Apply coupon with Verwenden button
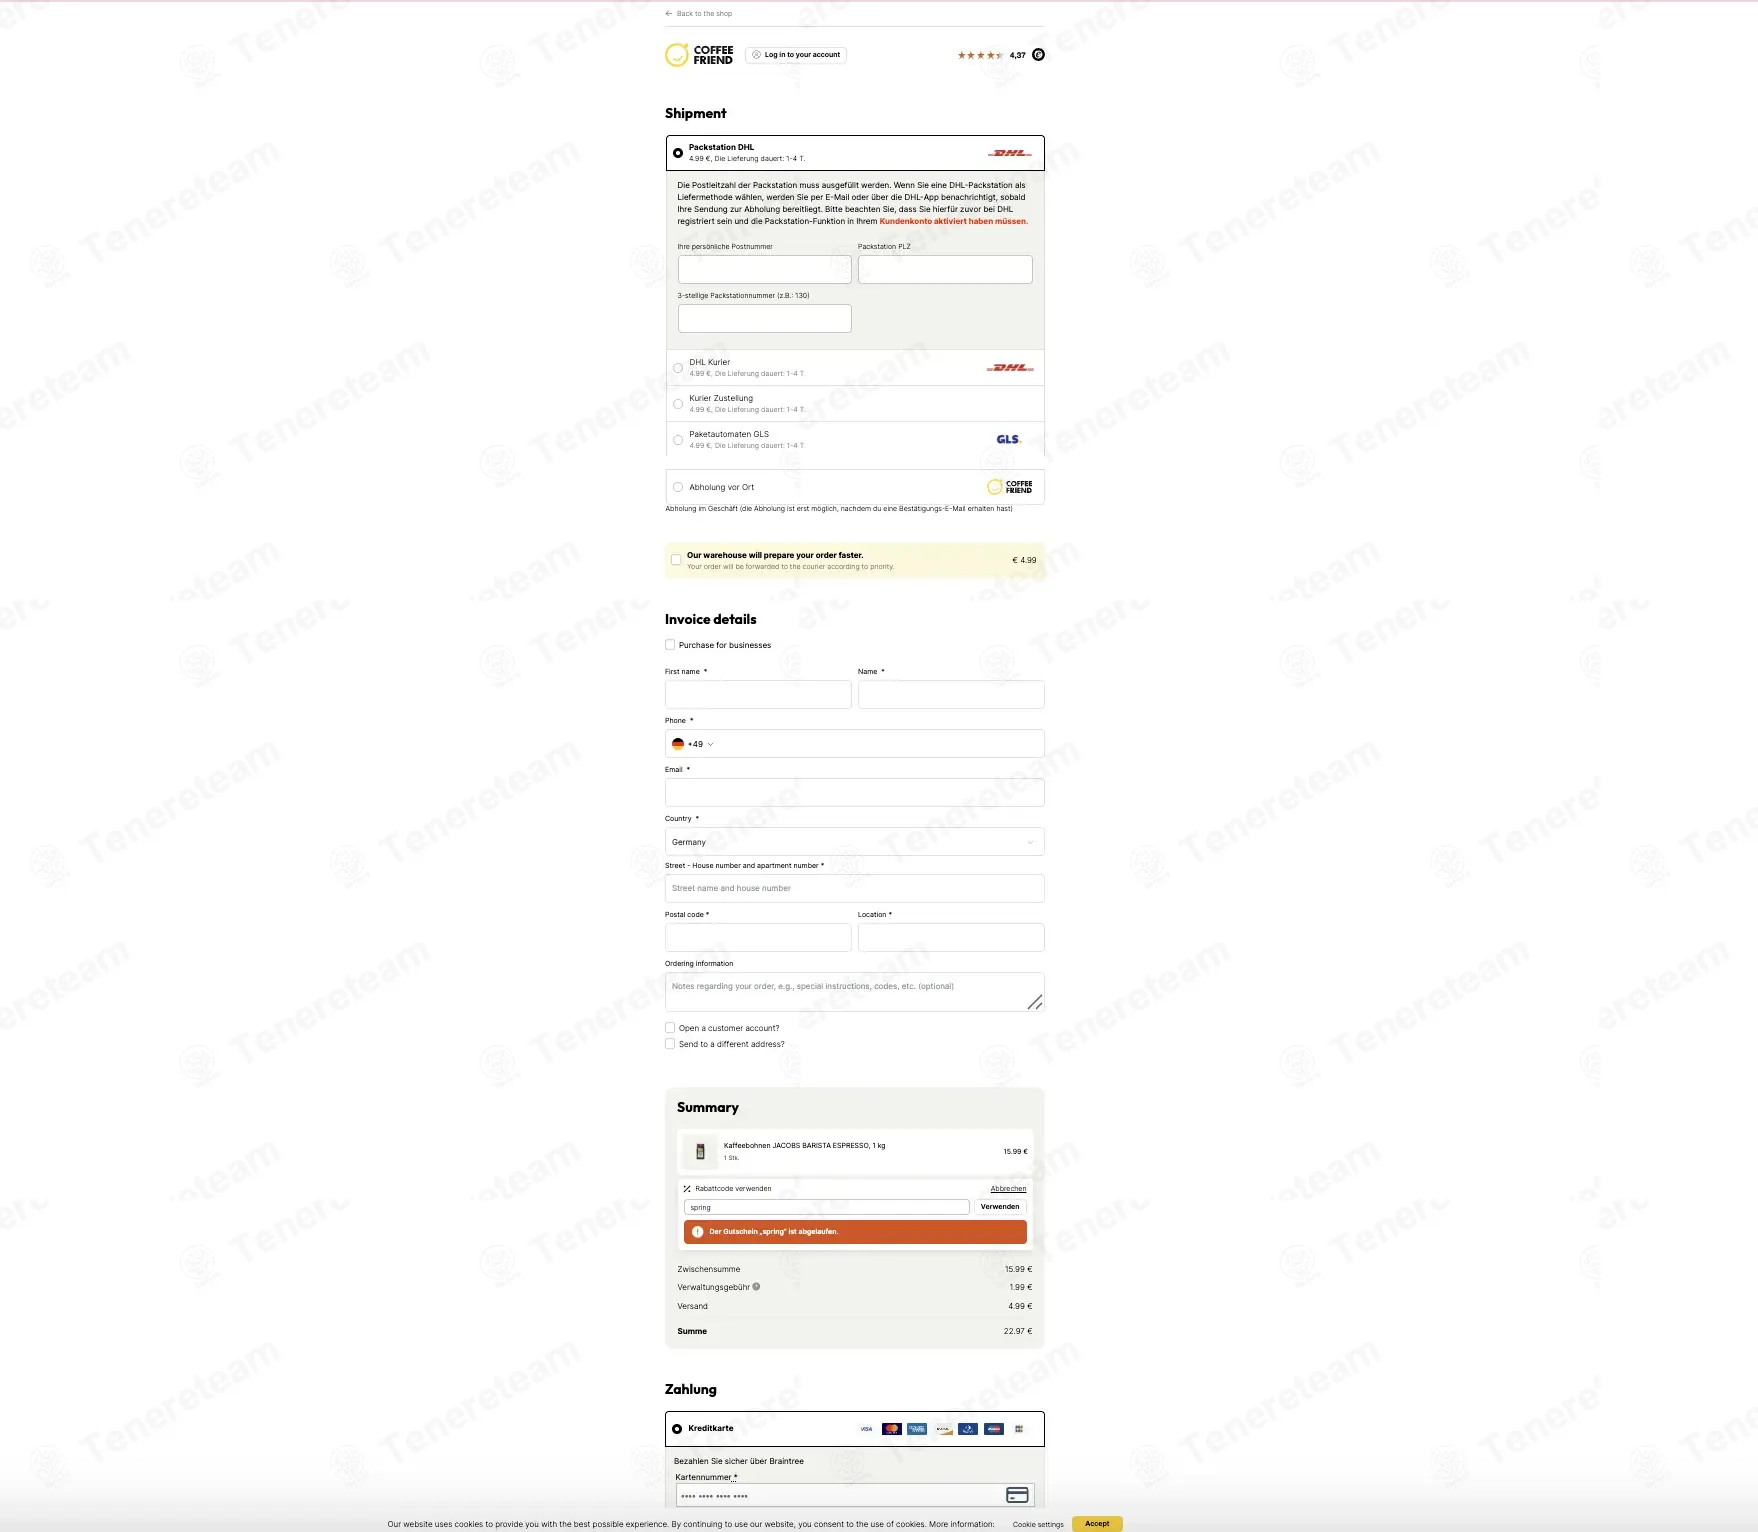1758x1532 pixels. coord(1000,1207)
